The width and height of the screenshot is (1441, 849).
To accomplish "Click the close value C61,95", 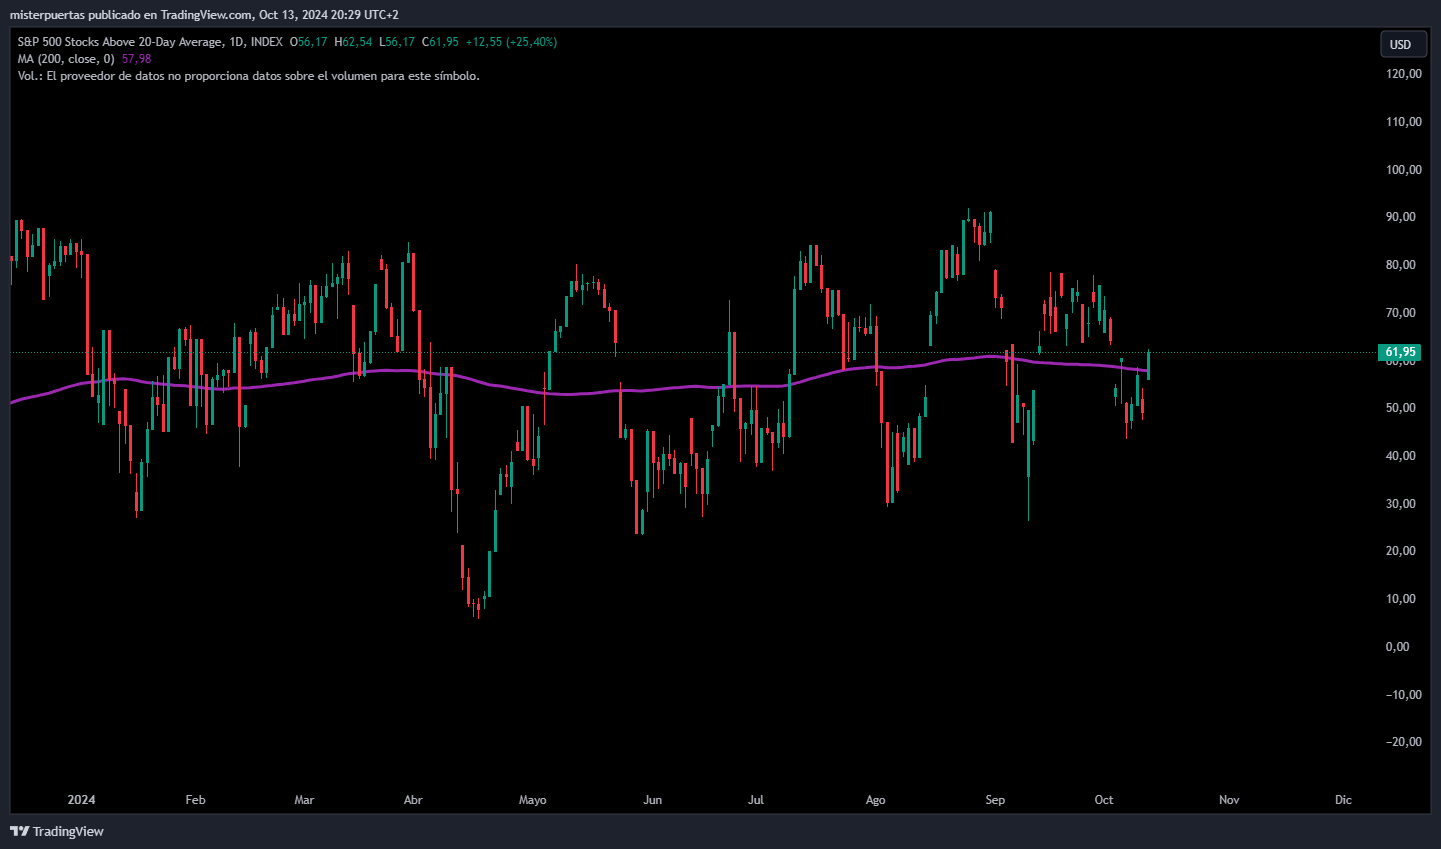I will [440, 42].
